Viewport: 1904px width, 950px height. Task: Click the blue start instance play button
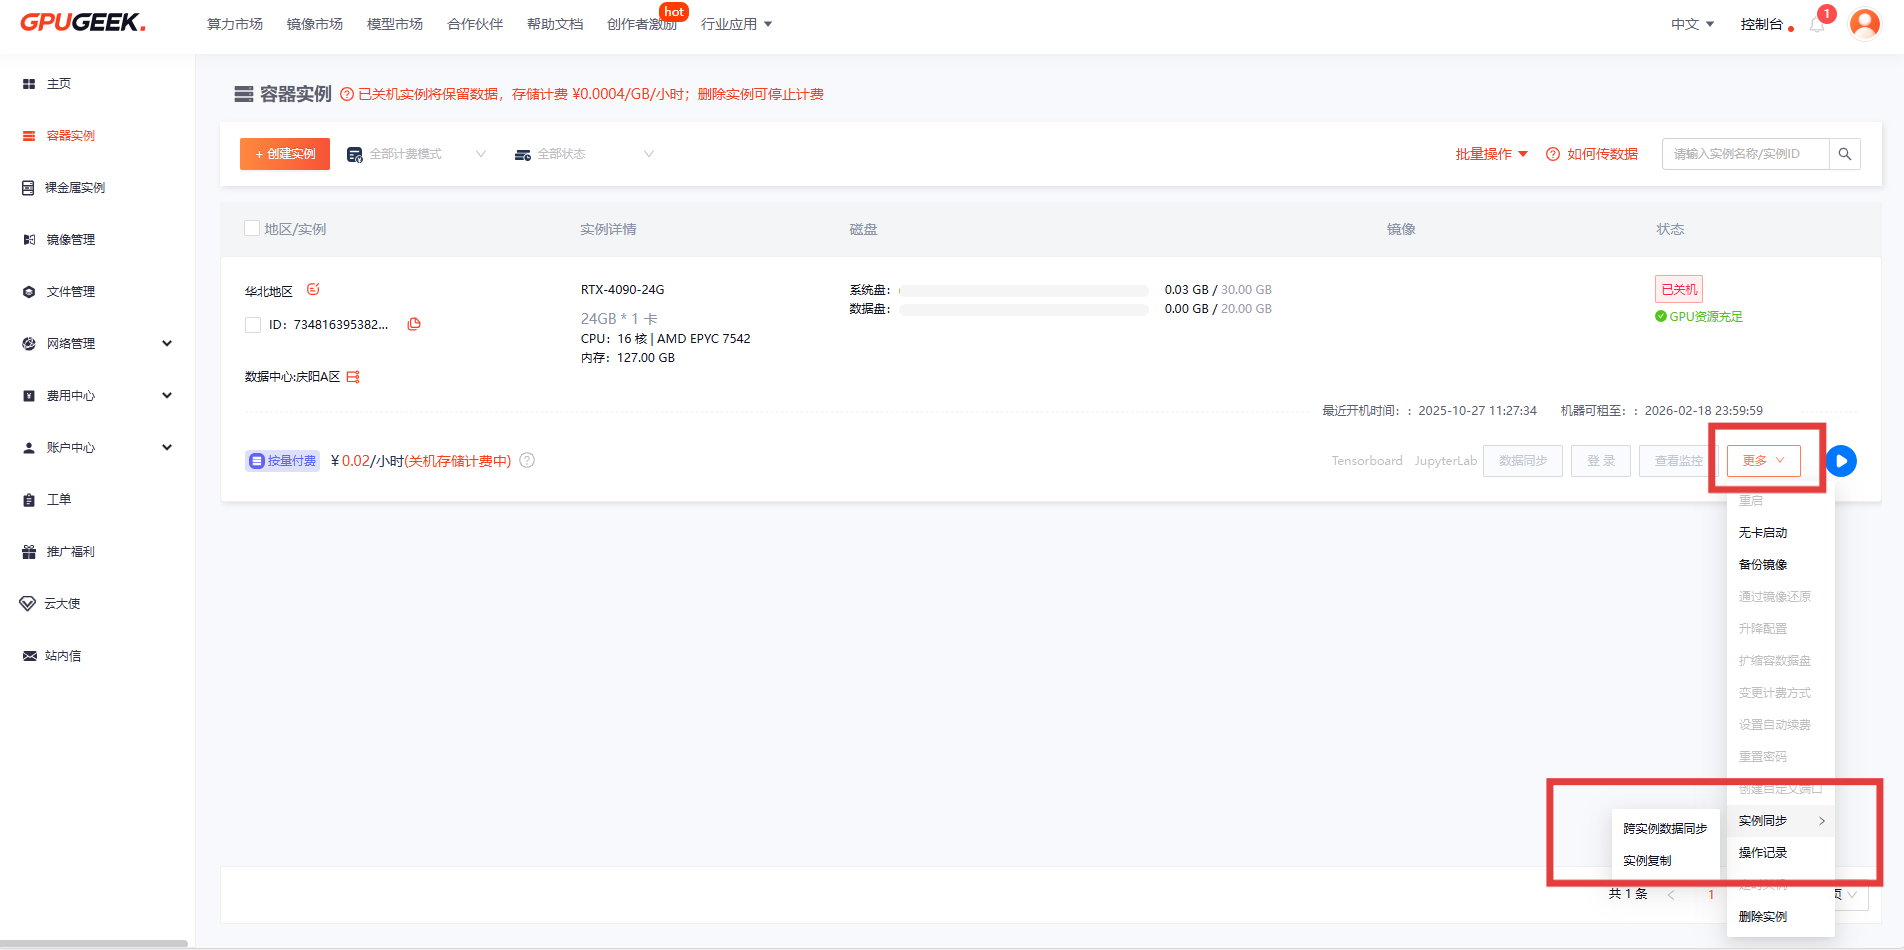click(x=1841, y=461)
